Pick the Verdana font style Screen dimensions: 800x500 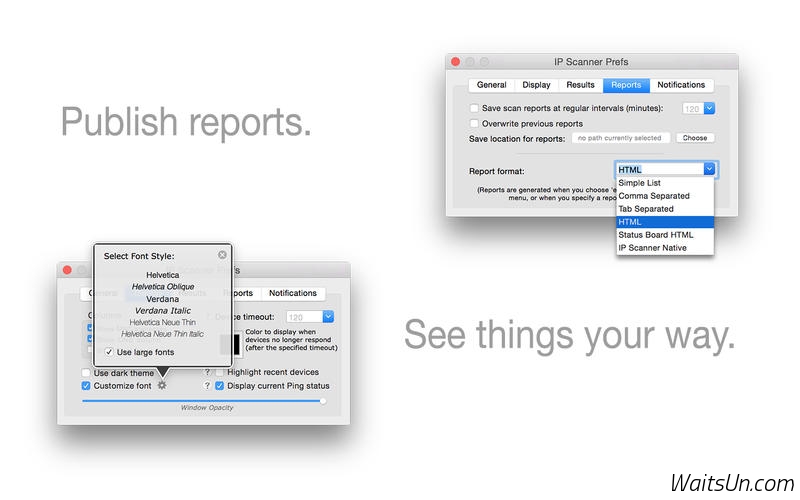[163, 299]
